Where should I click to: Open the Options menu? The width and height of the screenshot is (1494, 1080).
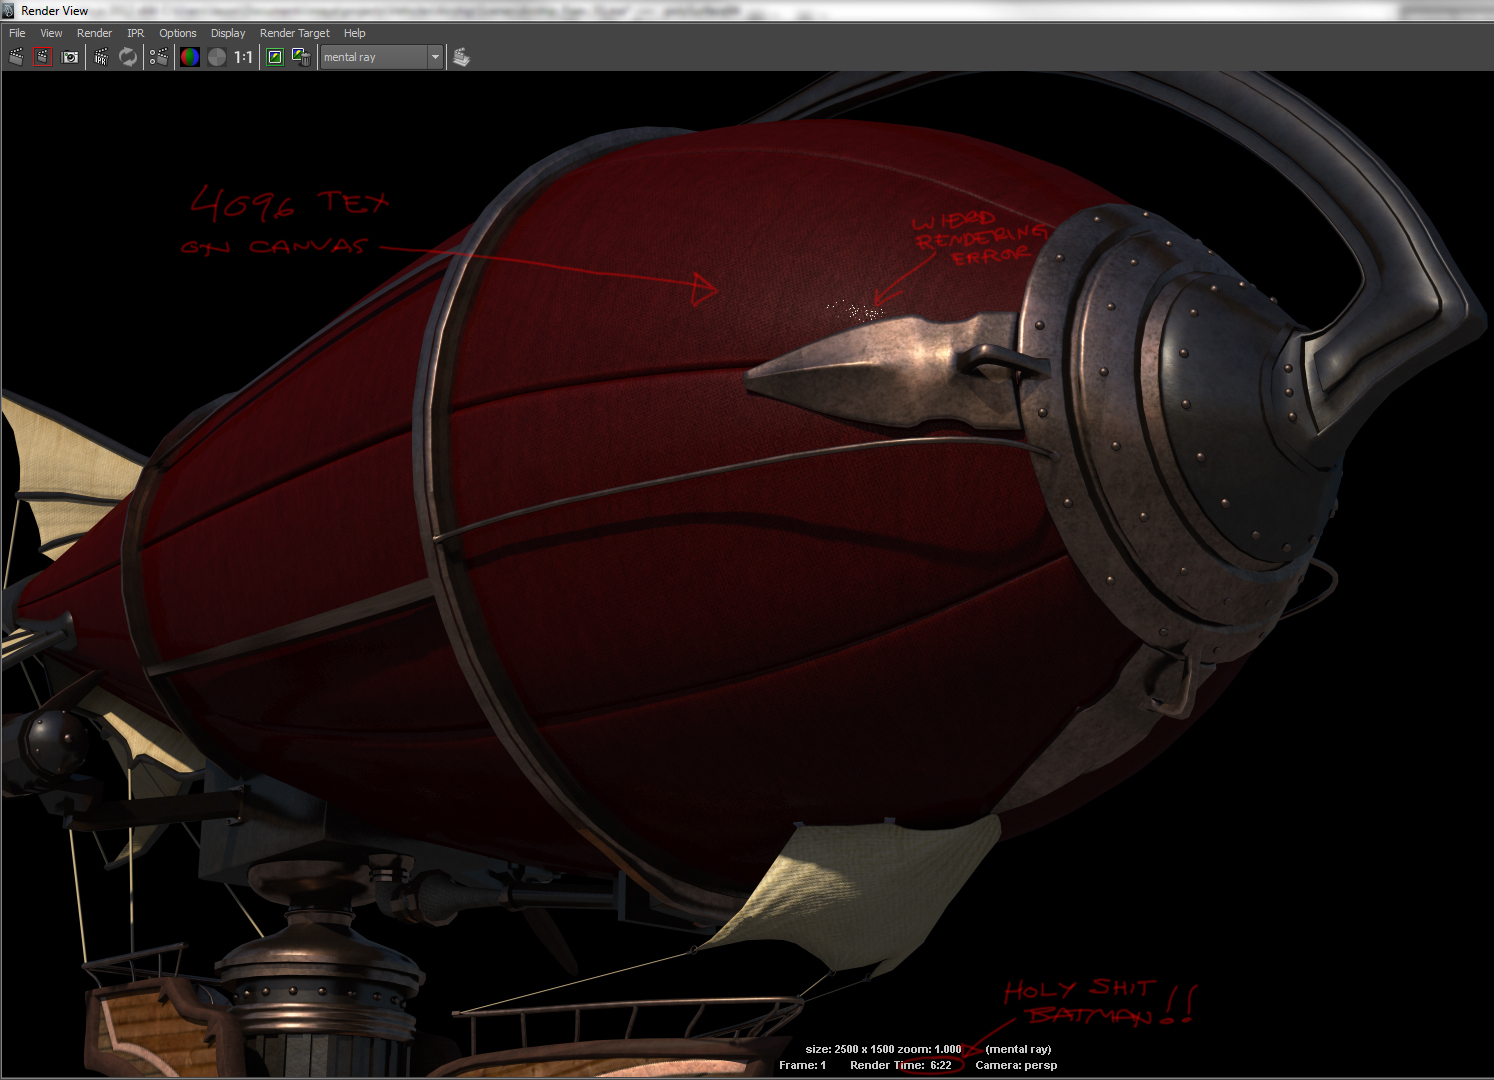178,33
